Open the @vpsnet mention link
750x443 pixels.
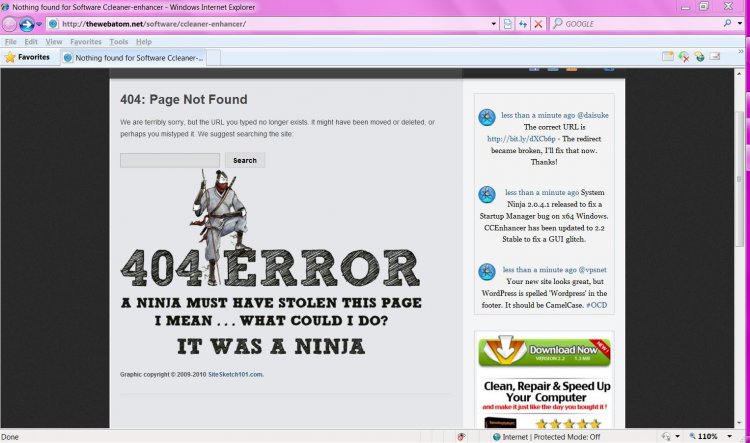pos(593,270)
